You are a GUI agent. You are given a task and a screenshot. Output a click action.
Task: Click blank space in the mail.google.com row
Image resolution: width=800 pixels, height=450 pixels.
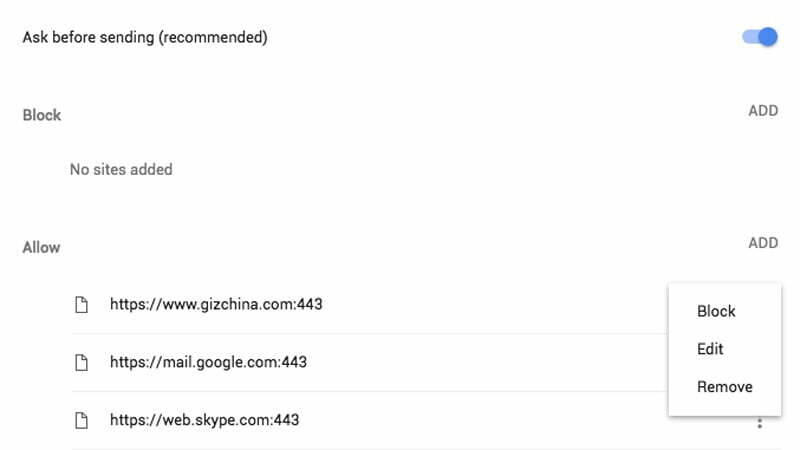(x=485, y=363)
